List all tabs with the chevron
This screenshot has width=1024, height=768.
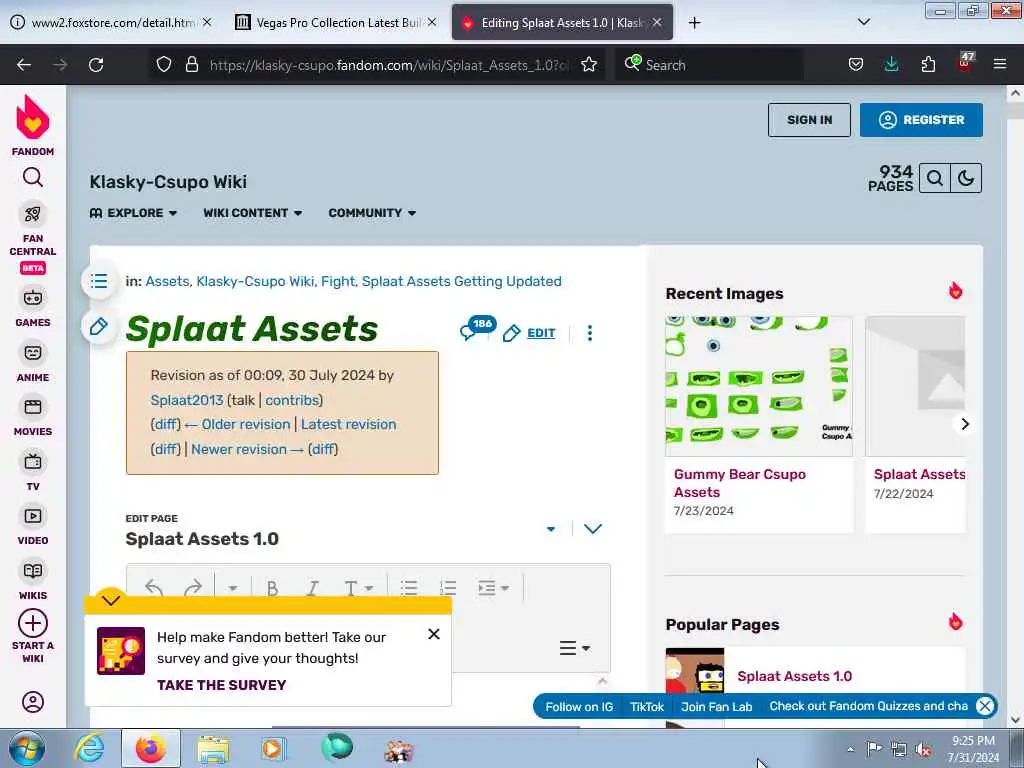(863, 22)
